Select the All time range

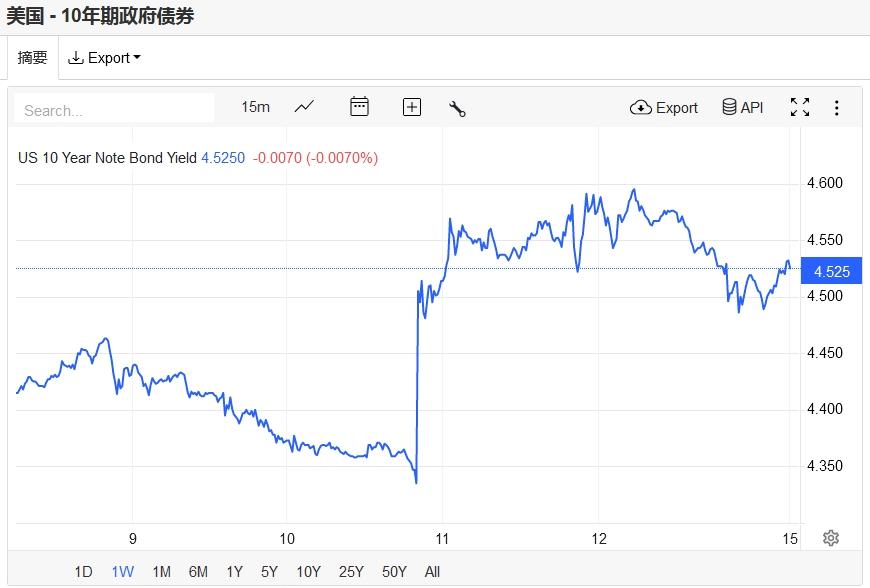[432, 572]
